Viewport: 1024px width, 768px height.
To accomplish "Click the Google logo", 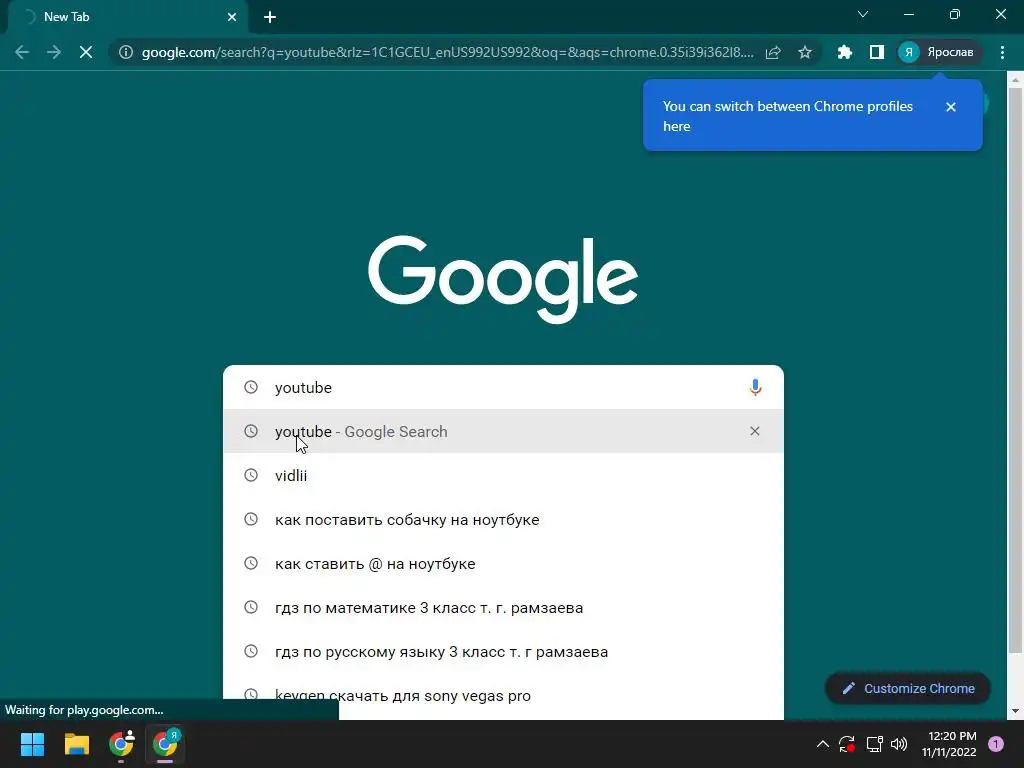I will 503,280.
